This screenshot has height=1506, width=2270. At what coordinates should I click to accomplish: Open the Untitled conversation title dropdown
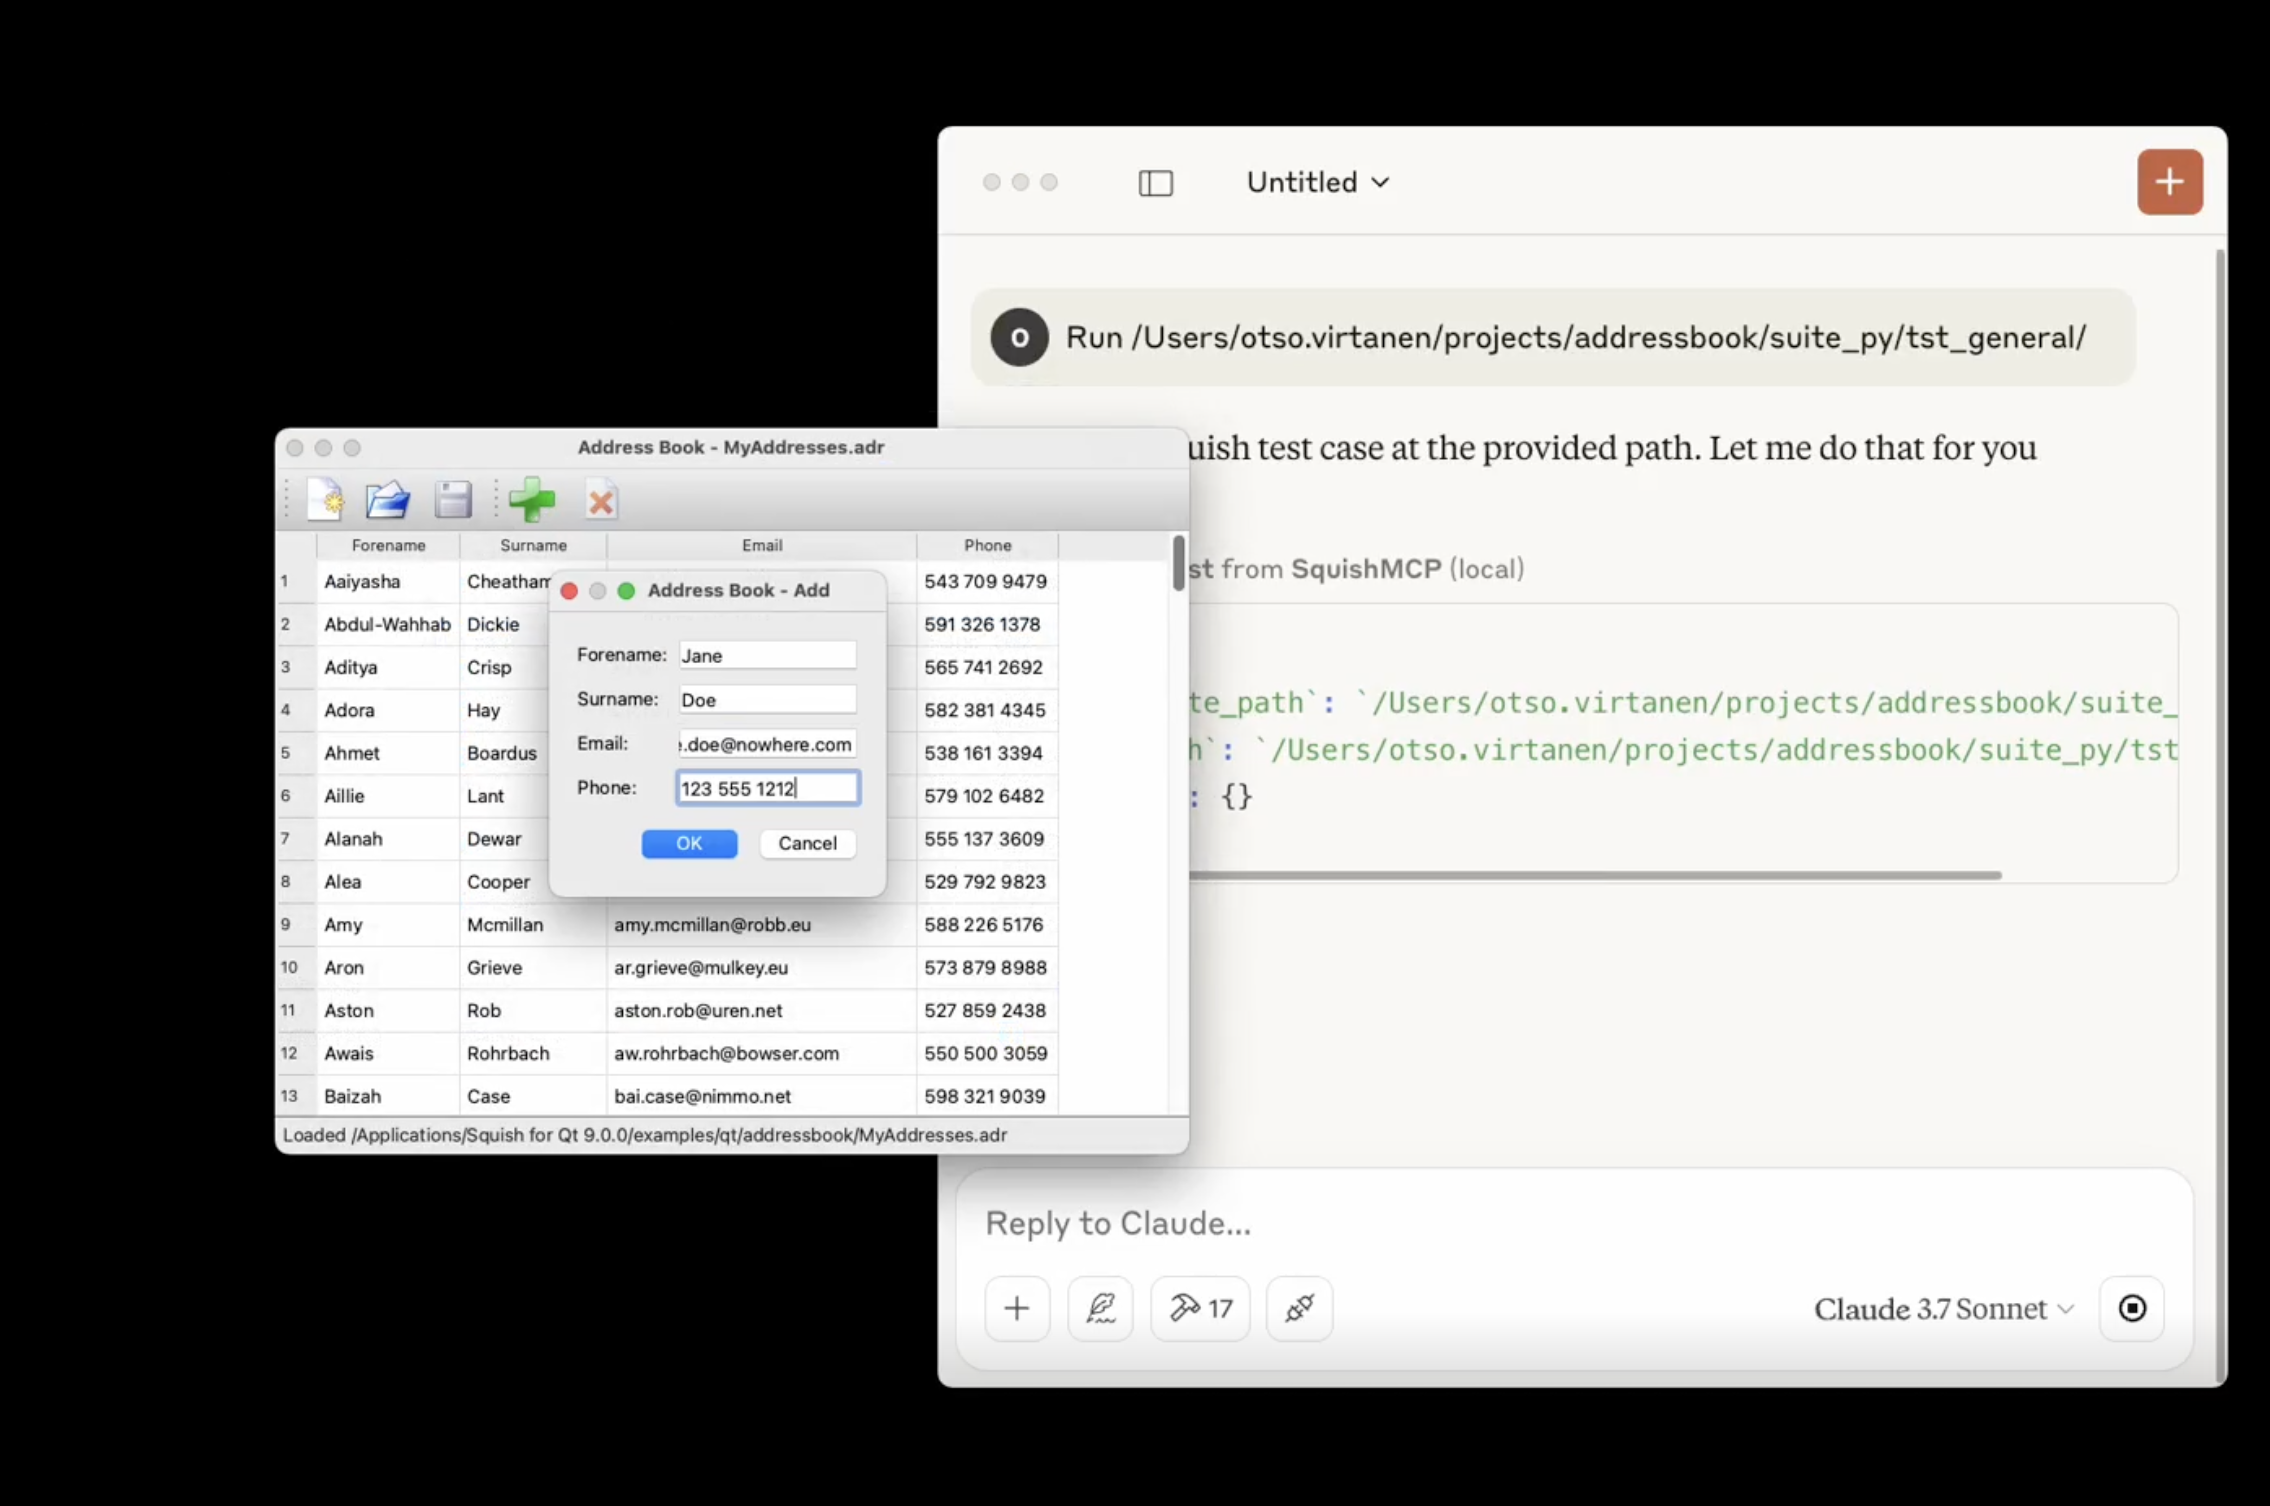pyautogui.click(x=1317, y=182)
